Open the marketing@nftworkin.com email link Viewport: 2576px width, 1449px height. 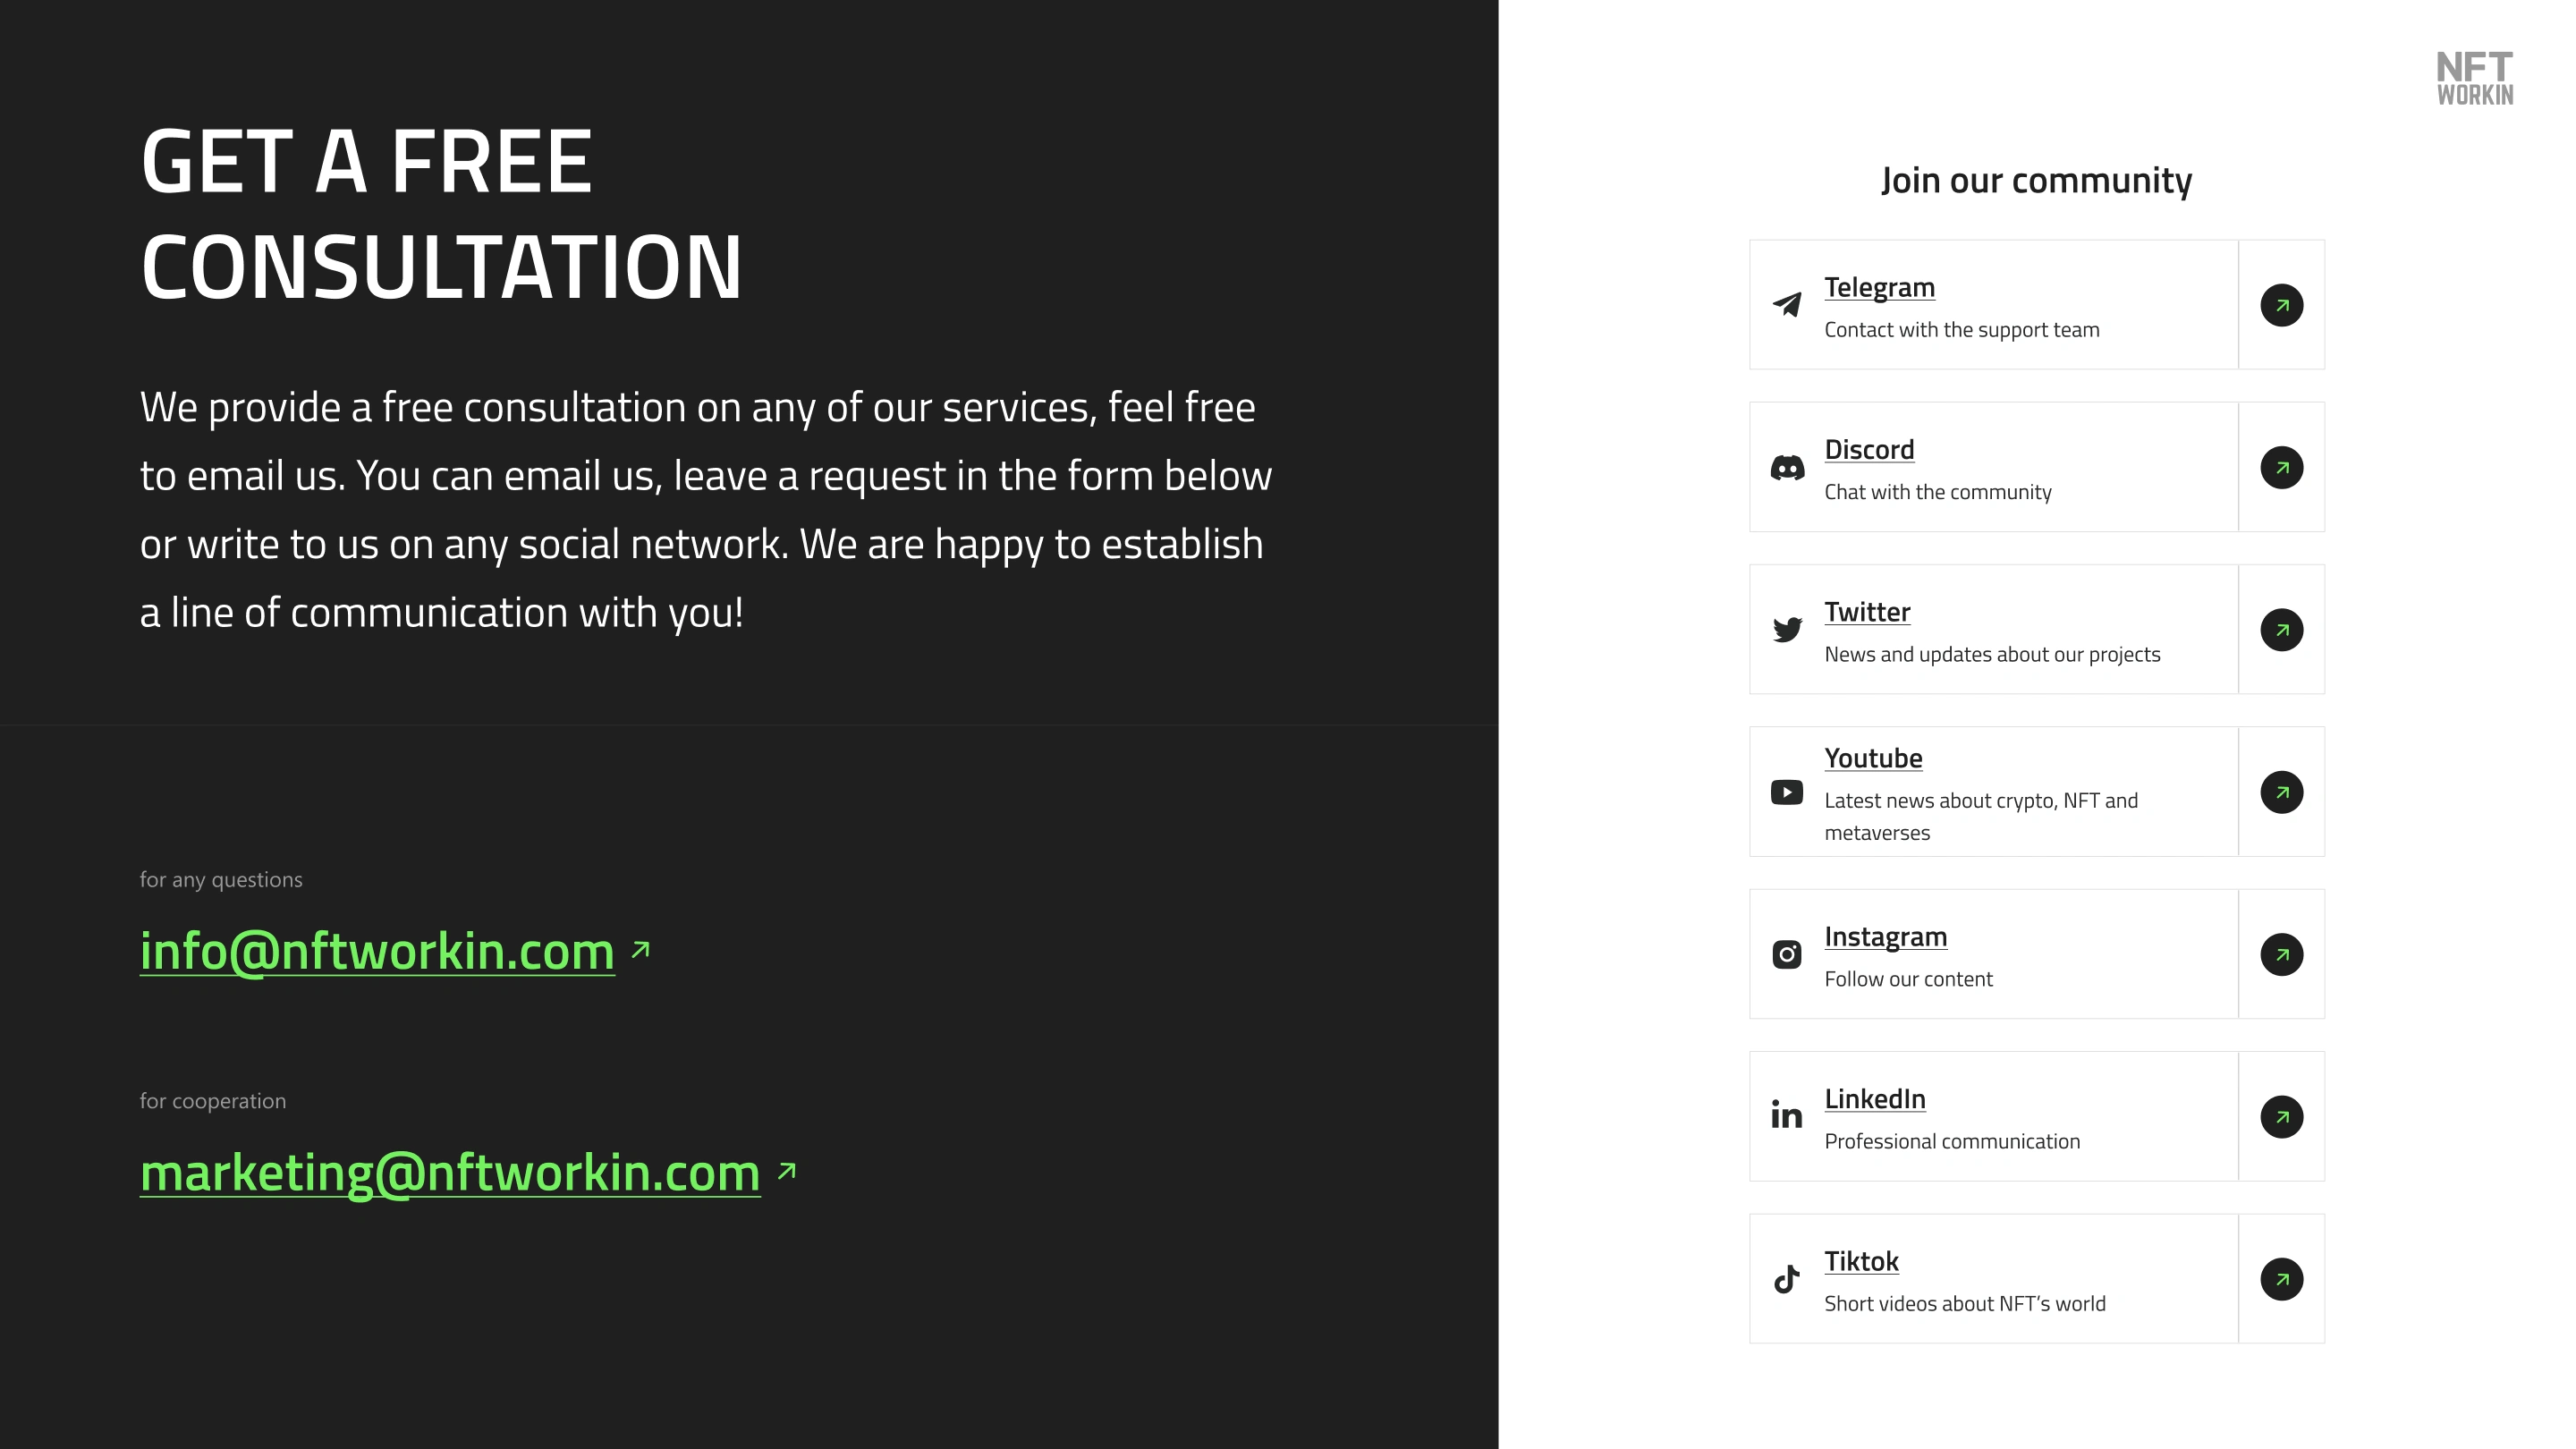[450, 1172]
